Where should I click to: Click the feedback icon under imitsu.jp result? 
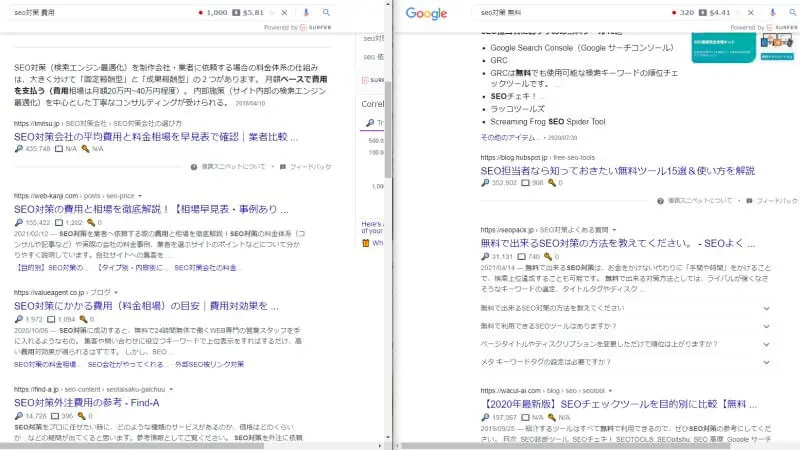[x=281, y=165]
